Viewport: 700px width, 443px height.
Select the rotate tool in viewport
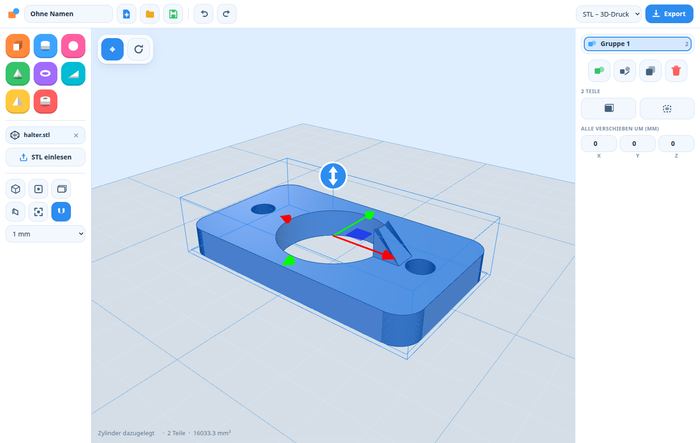[138, 49]
